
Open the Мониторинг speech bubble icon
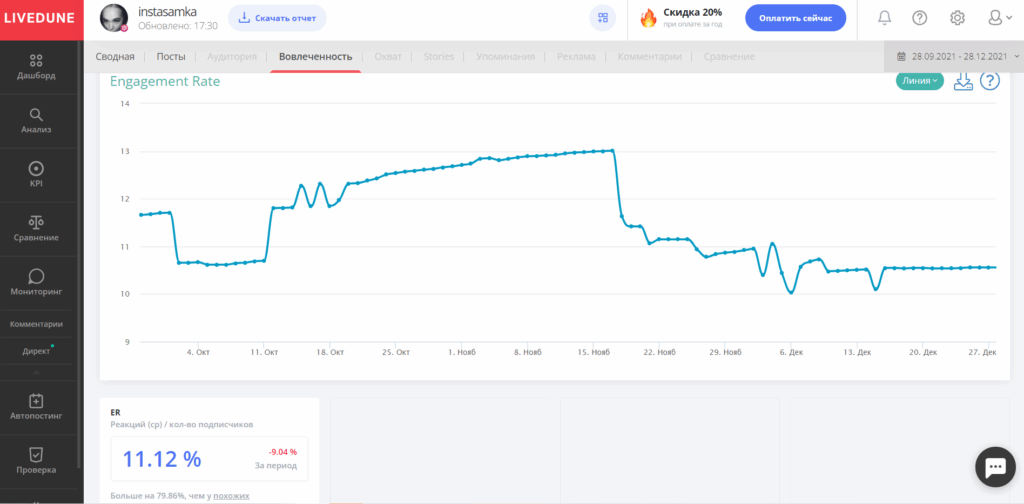pos(37,277)
